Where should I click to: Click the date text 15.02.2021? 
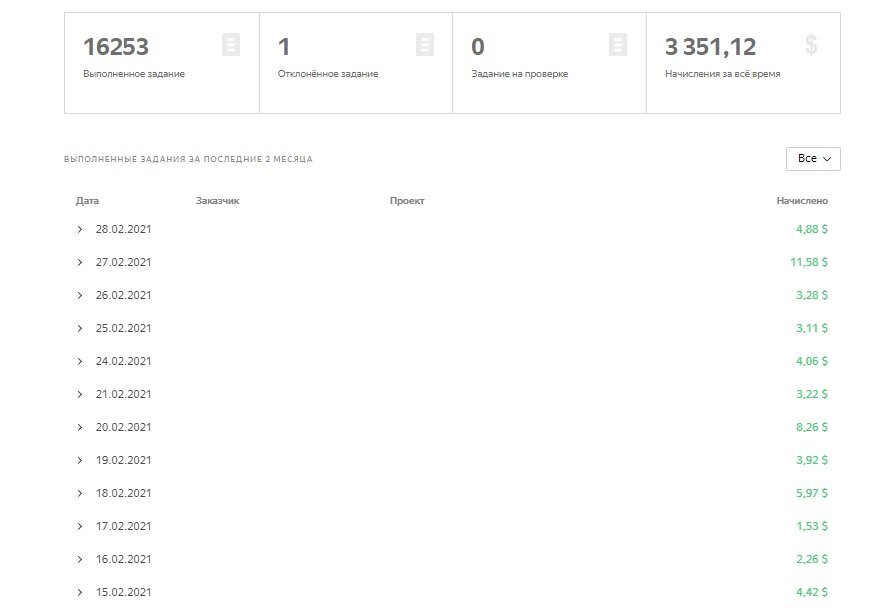pyautogui.click(x=123, y=592)
